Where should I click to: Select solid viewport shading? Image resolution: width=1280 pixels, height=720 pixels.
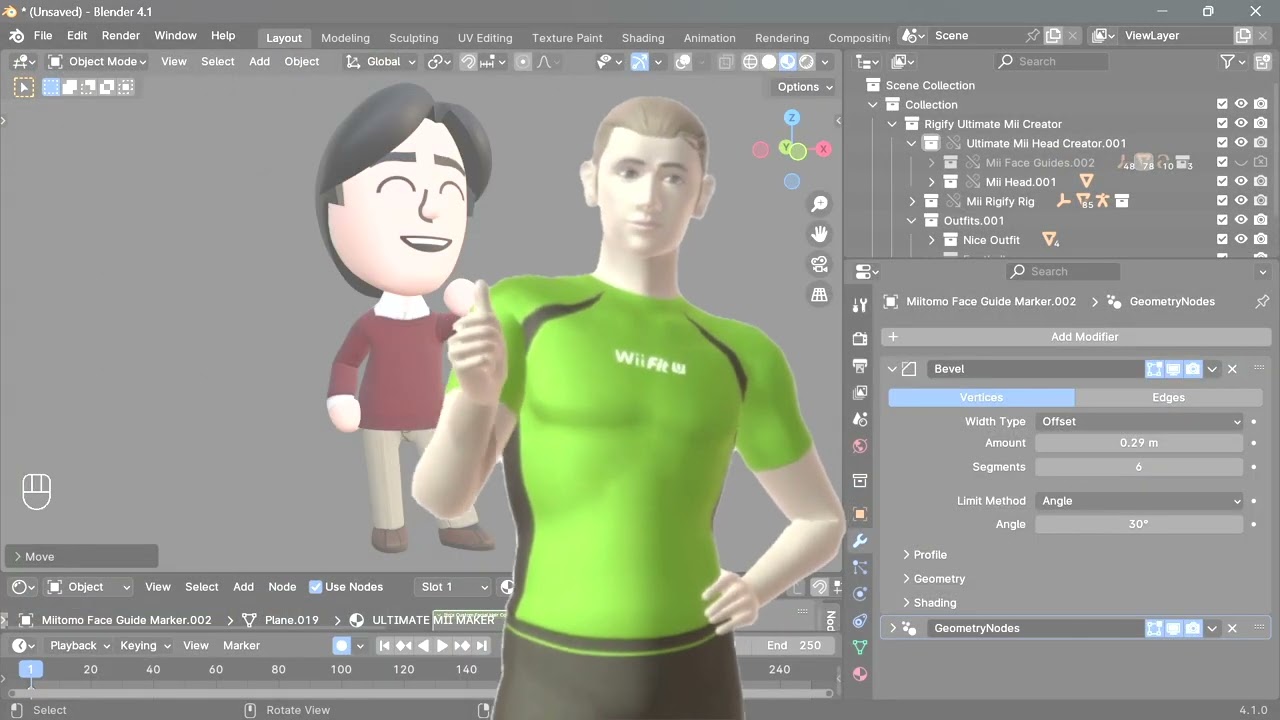[x=769, y=62]
